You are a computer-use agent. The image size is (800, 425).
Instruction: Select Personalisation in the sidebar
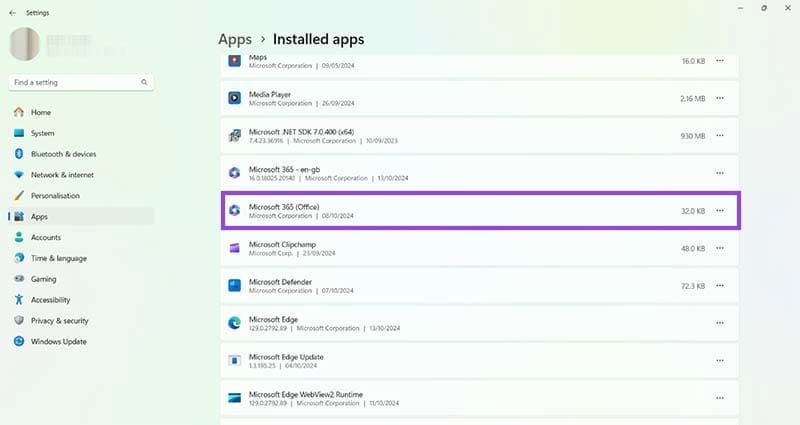click(x=81, y=196)
